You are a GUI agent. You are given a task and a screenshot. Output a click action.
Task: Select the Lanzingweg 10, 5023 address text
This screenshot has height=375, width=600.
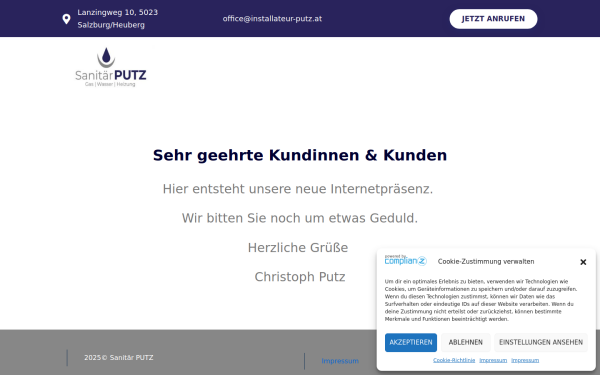pos(117,12)
